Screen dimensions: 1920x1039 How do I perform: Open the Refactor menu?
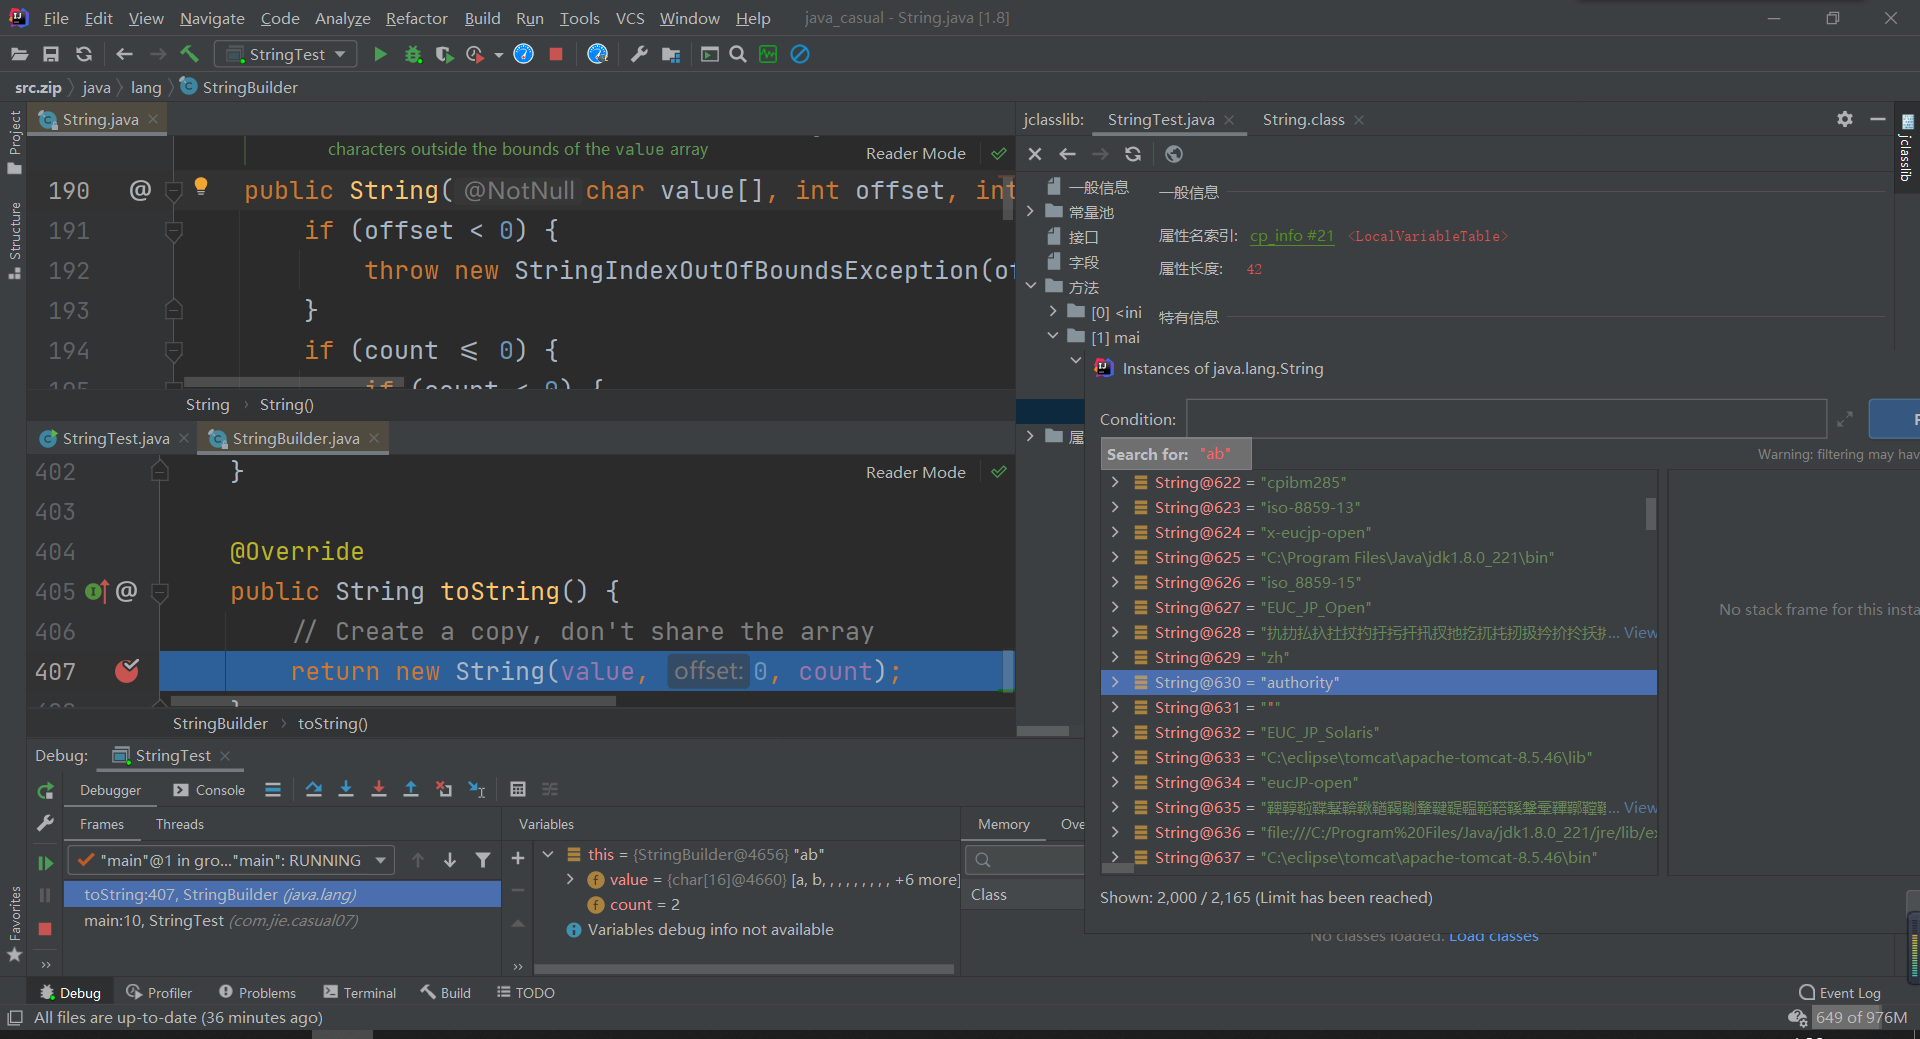(416, 18)
